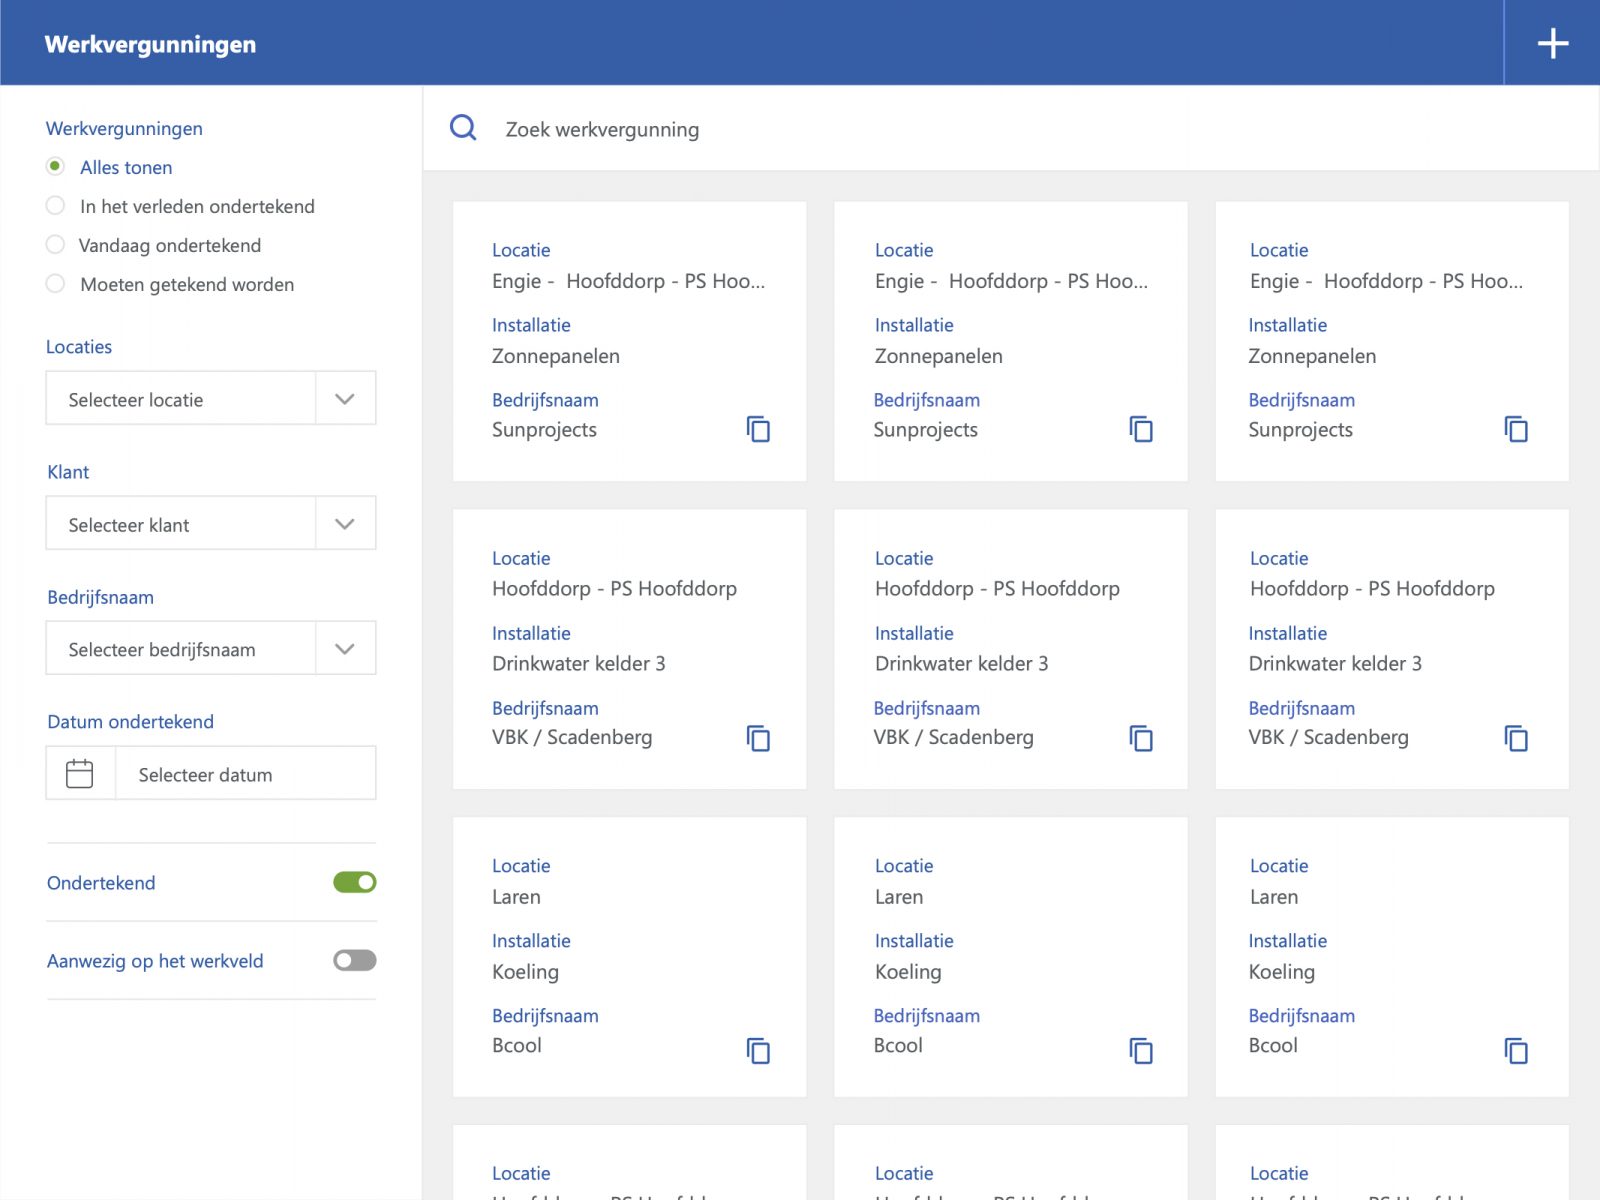Viewport: 1600px width, 1200px height.
Task: Click the Zoek werkvergunning search field
Action: (1010, 128)
